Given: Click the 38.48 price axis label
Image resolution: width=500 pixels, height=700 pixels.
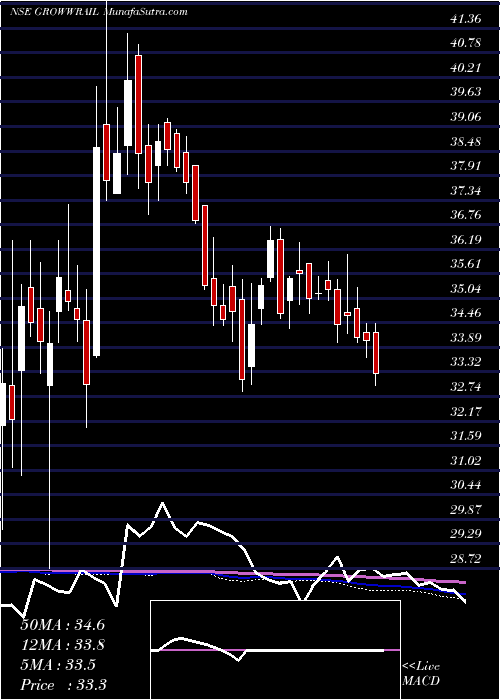Looking at the screenshot, I should [466, 142].
